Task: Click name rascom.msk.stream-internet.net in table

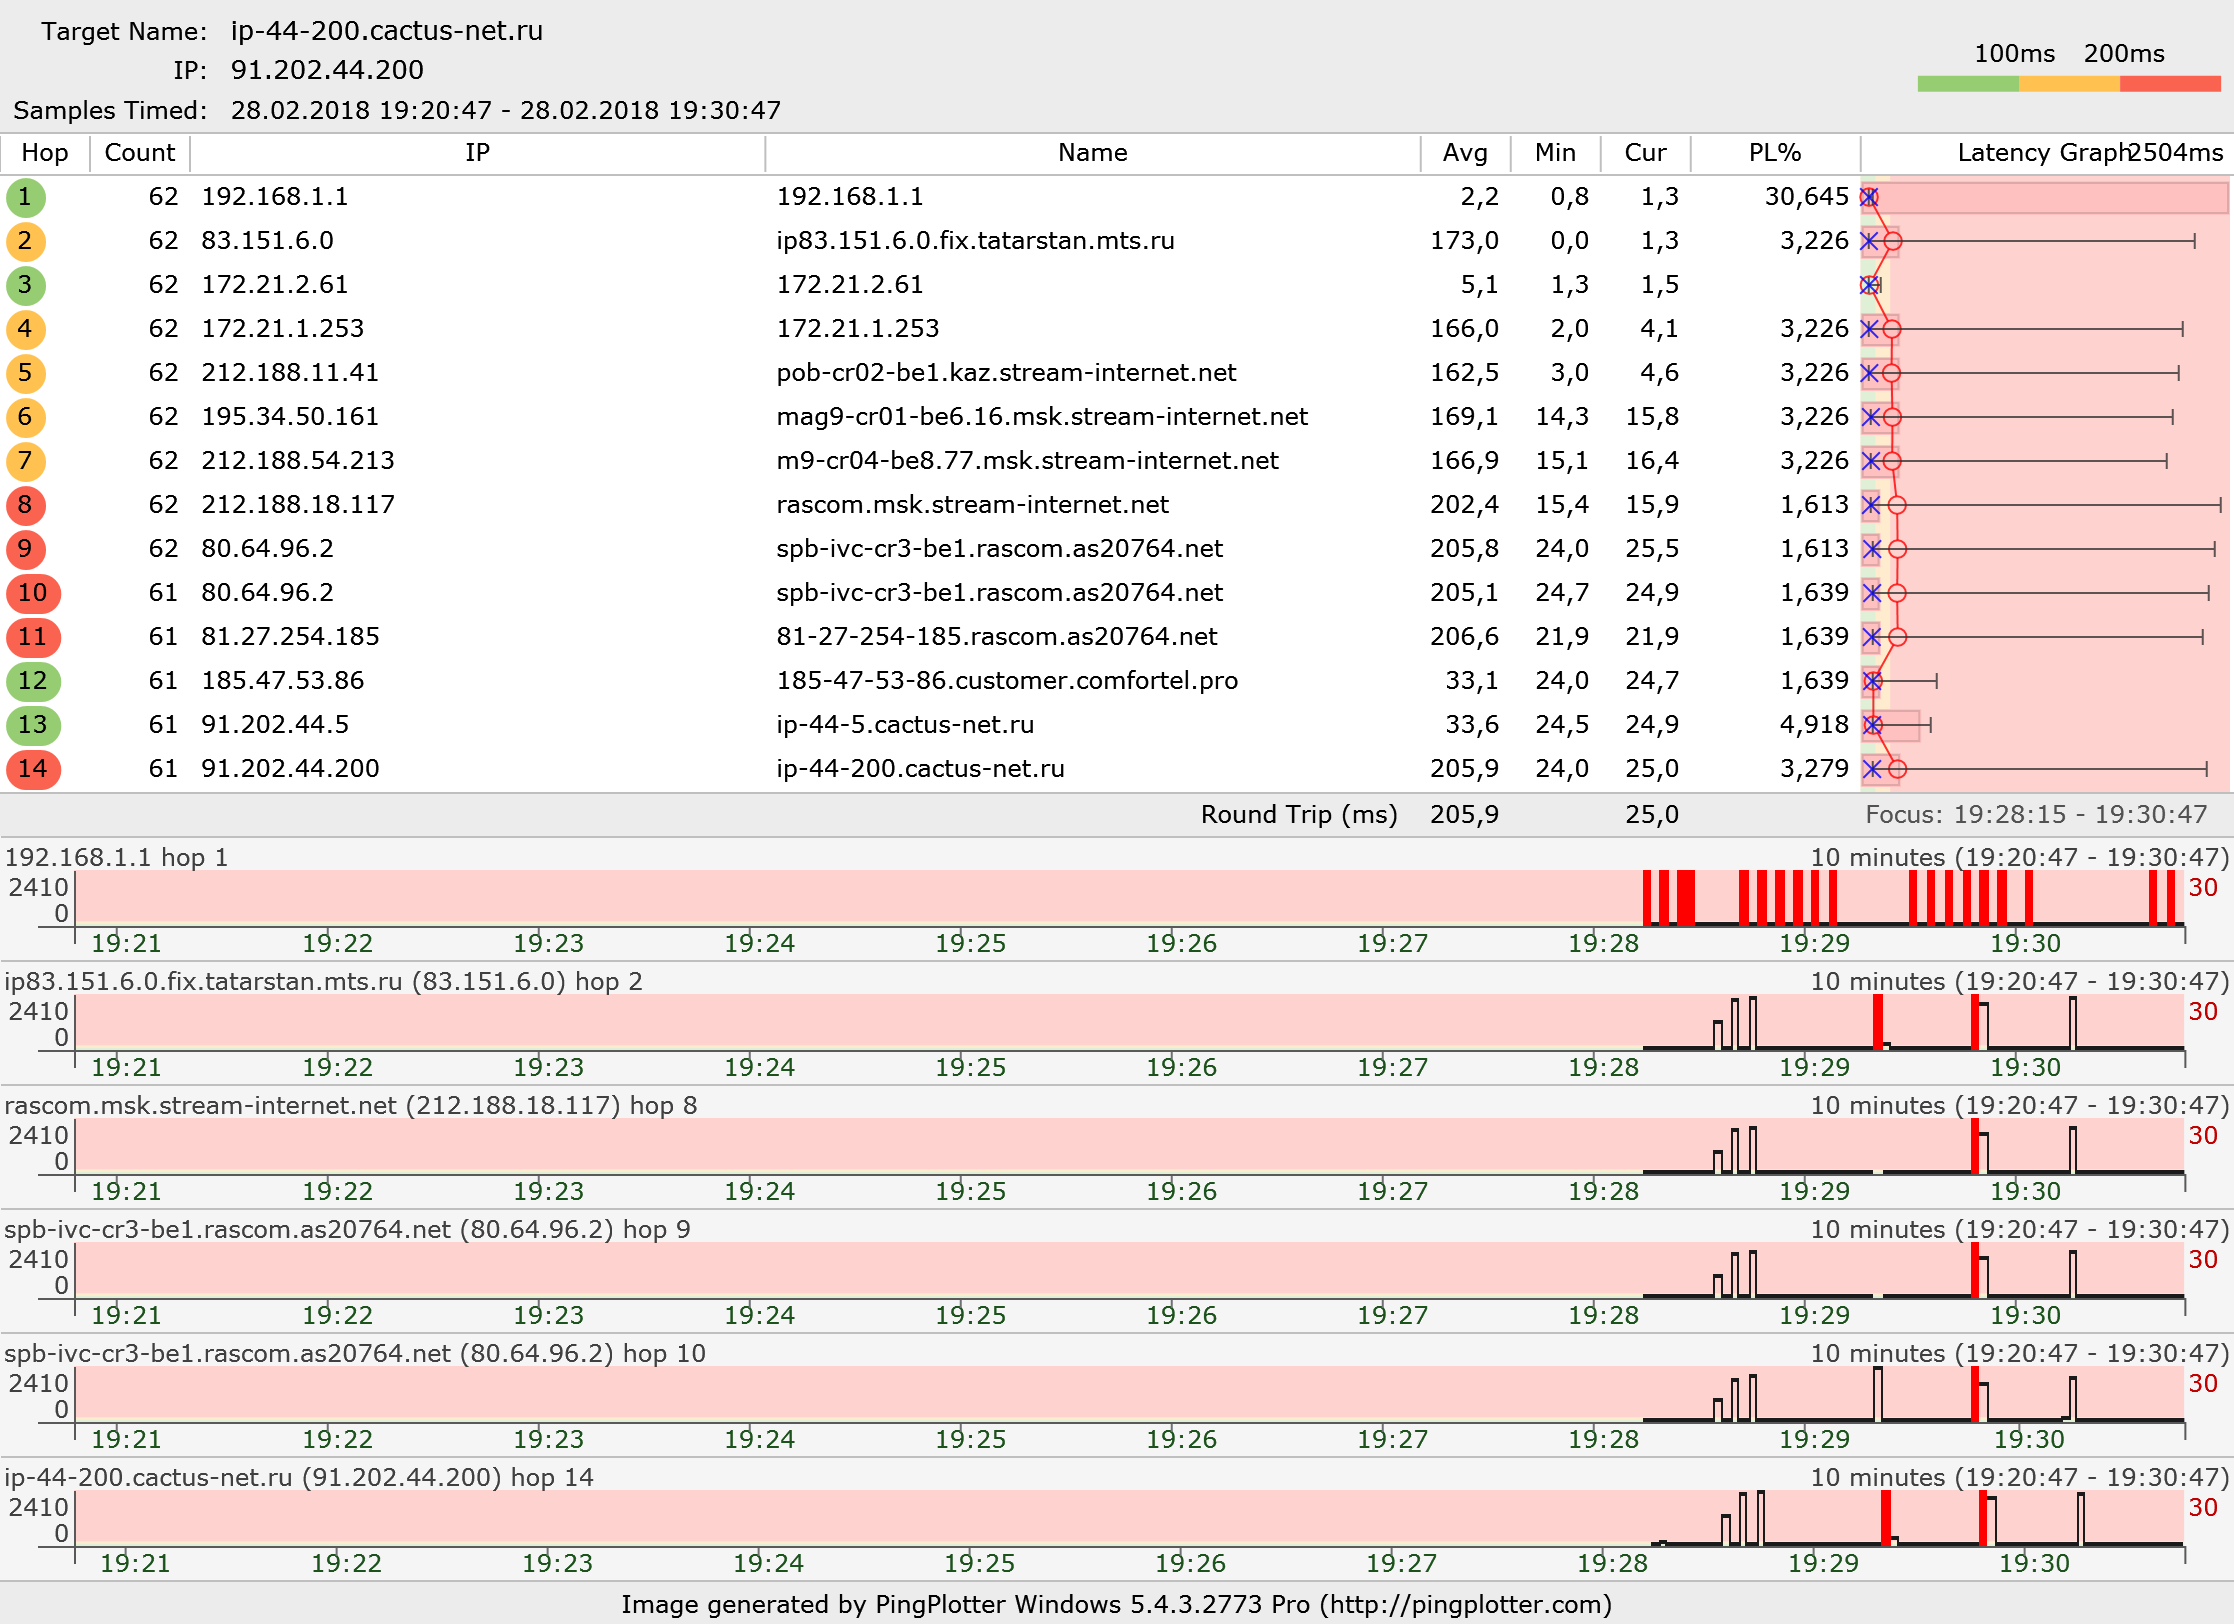Action: [x=972, y=505]
